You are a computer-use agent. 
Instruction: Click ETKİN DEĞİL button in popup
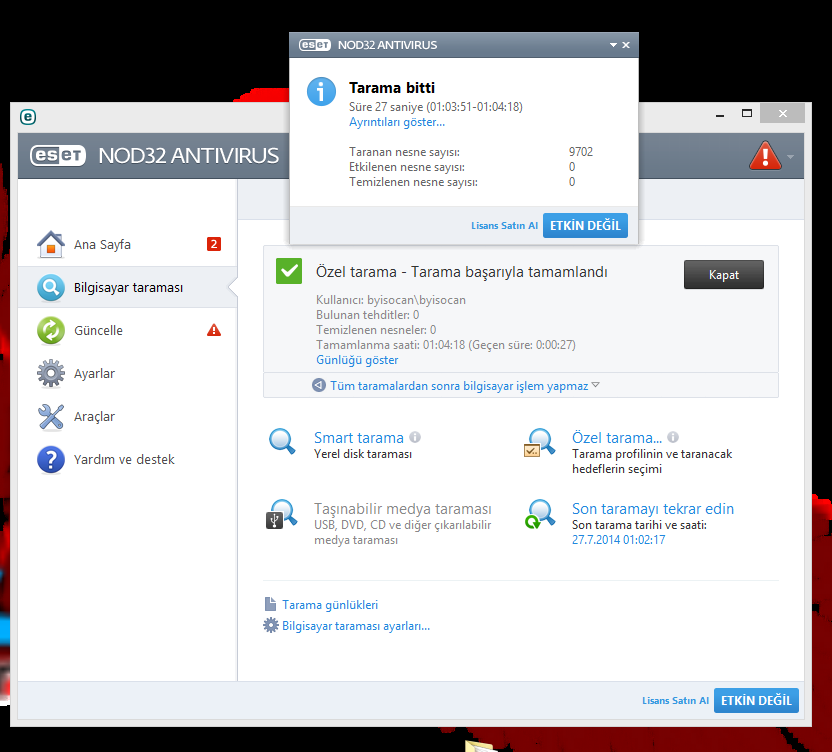coord(585,226)
